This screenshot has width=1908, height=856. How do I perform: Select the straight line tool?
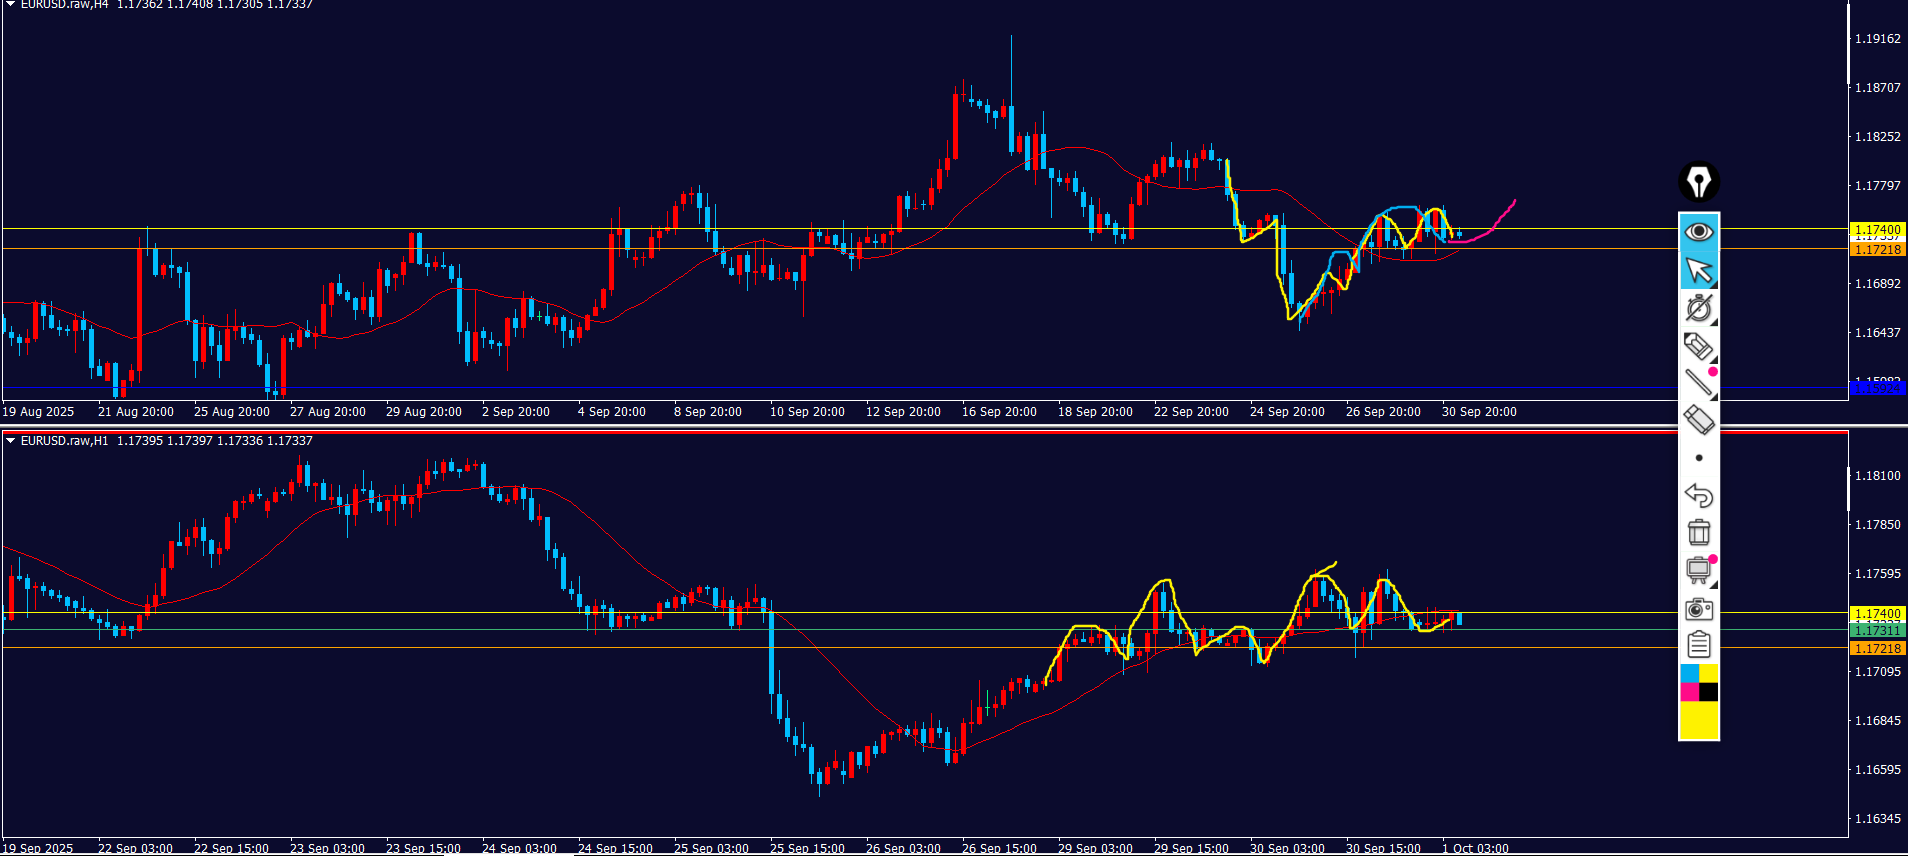click(x=1698, y=383)
